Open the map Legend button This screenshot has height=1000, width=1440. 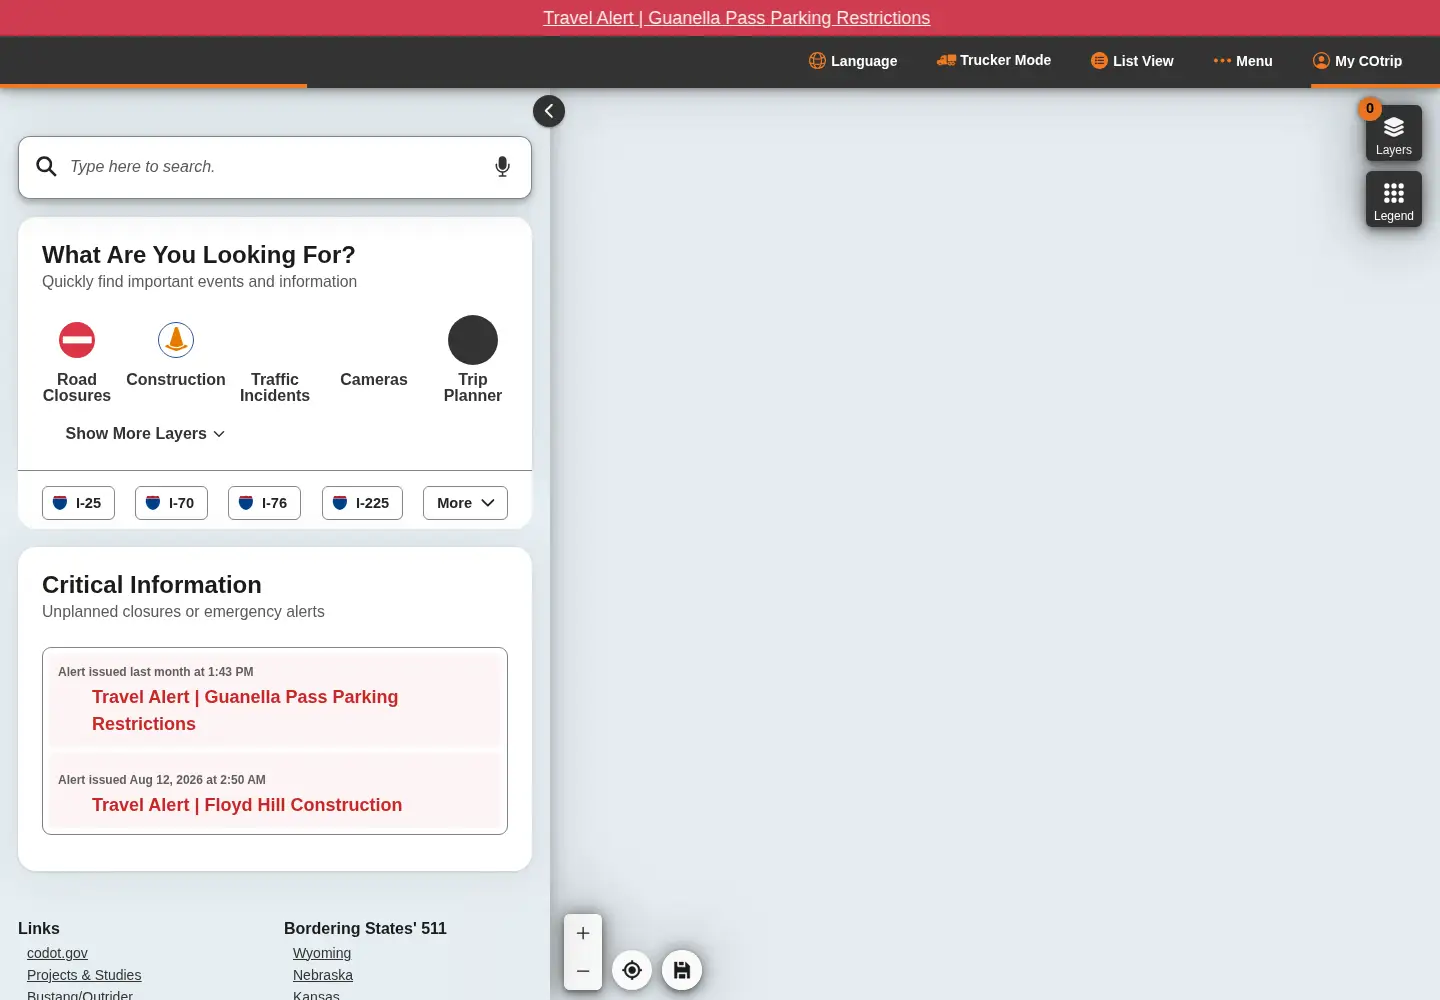coord(1394,199)
